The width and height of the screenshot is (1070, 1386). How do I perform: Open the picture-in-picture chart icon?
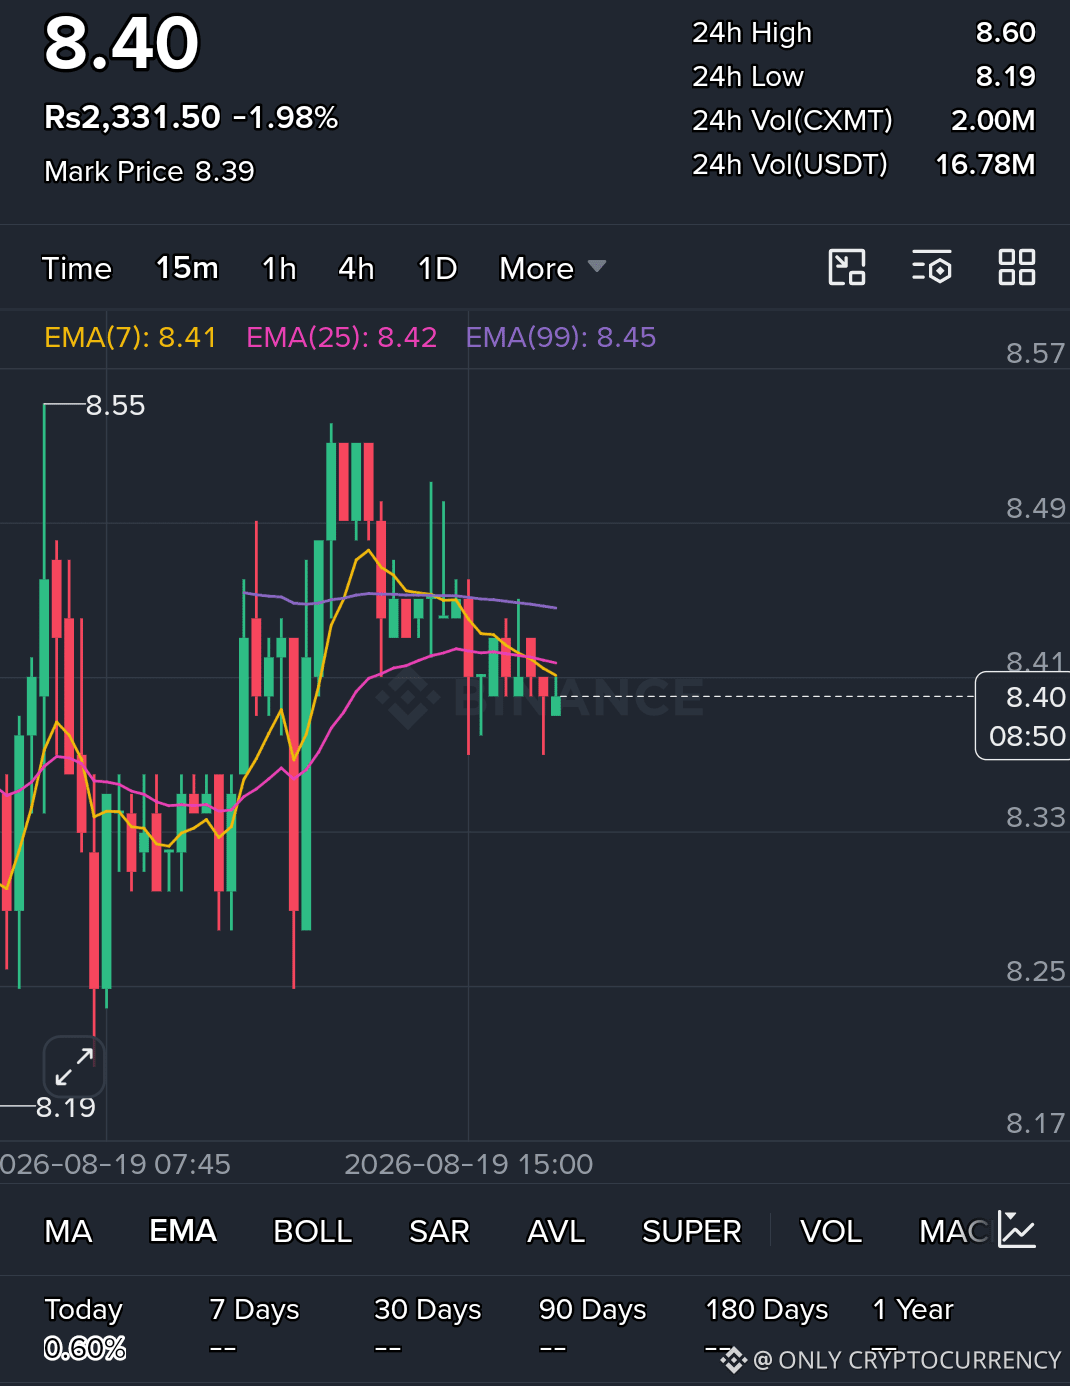pyautogui.click(x=847, y=267)
